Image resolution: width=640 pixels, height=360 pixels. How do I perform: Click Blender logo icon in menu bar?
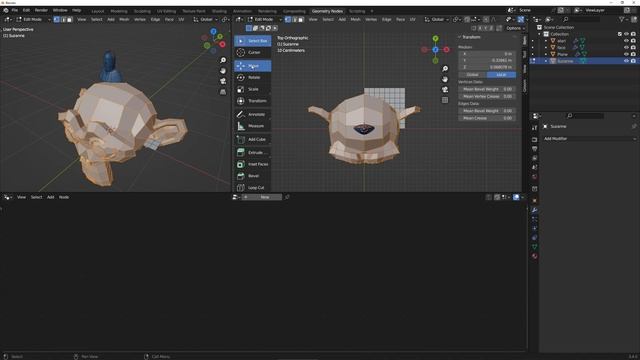pos(6,10)
